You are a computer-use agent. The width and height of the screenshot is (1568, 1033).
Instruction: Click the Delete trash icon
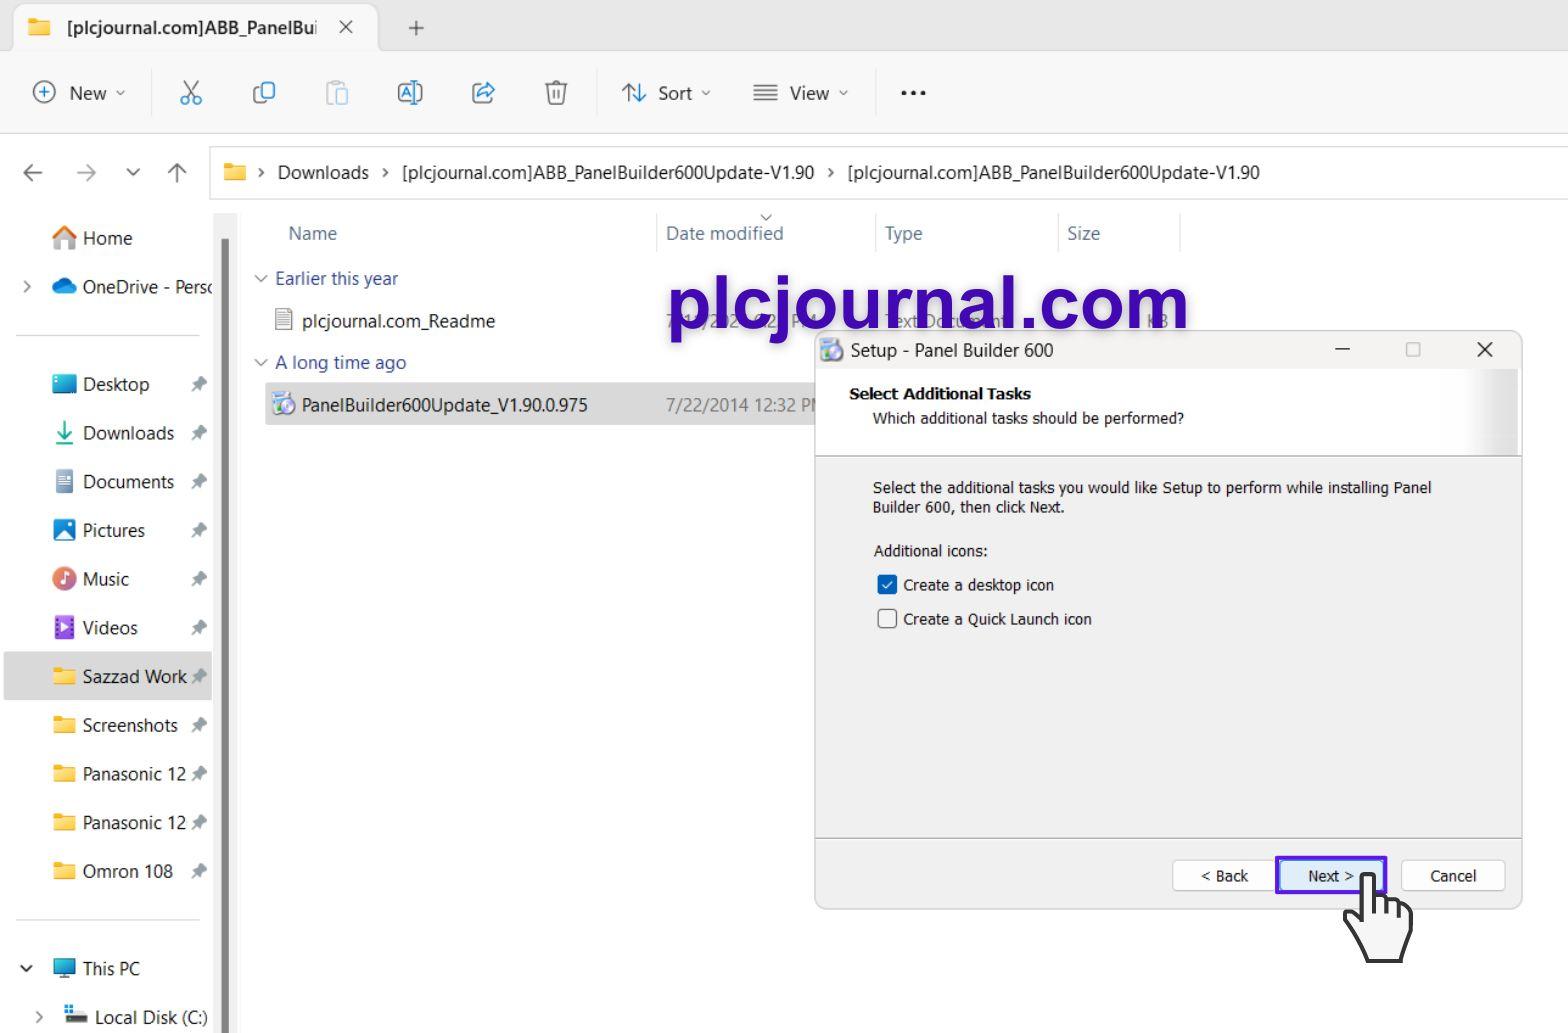(x=556, y=93)
